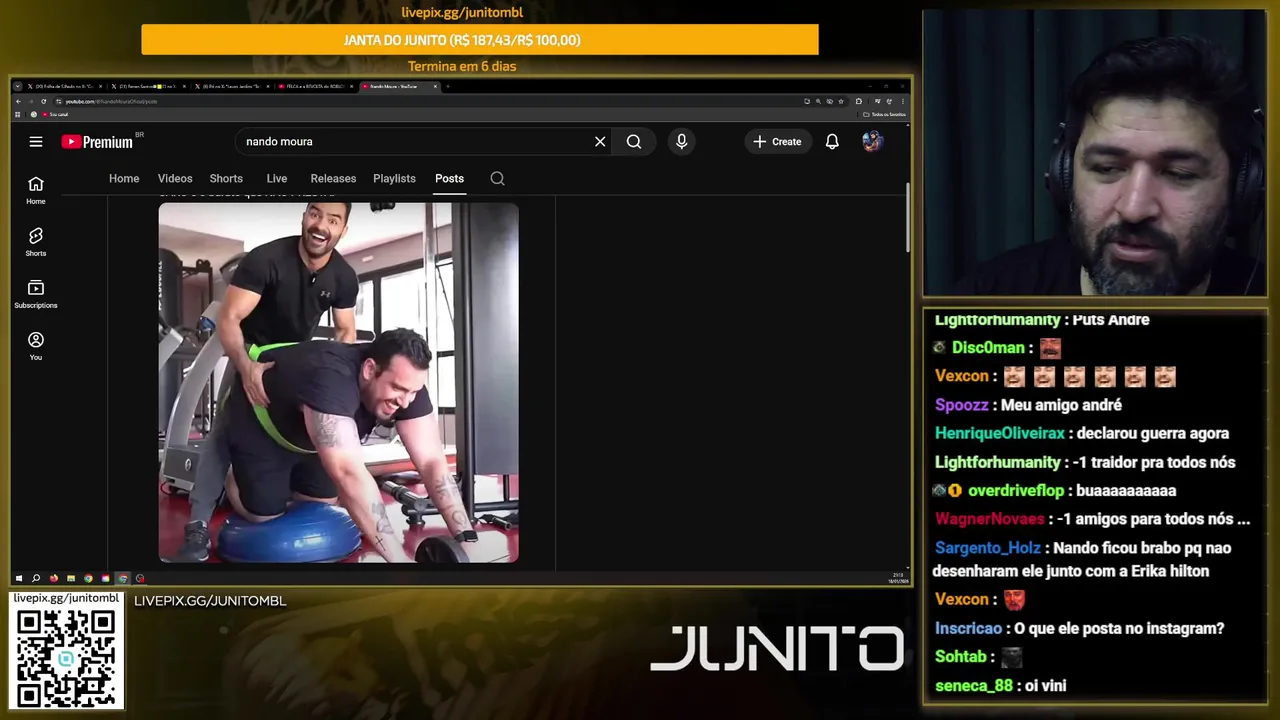
Task: Open YouTube notifications bell
Action: pyautogui.click(x=832, y=142)
